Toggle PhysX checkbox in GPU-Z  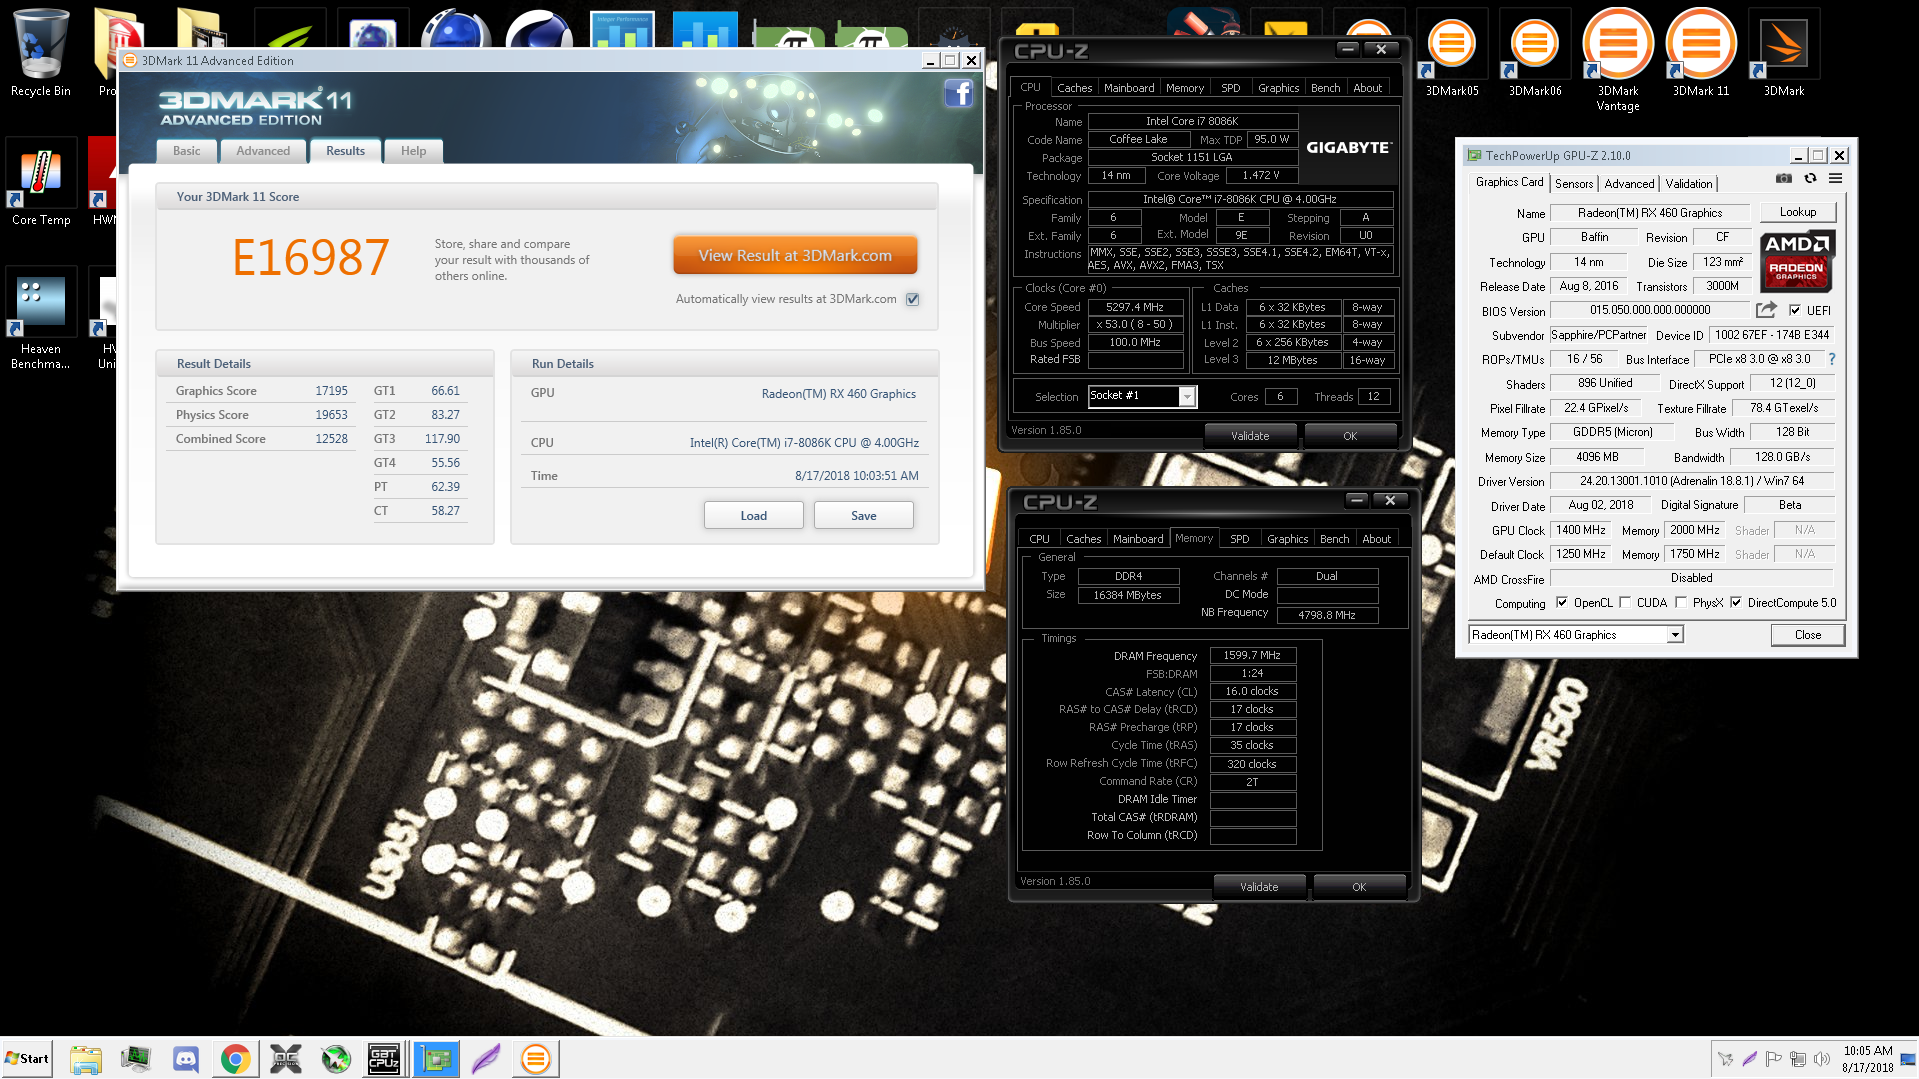point(1681,602)
